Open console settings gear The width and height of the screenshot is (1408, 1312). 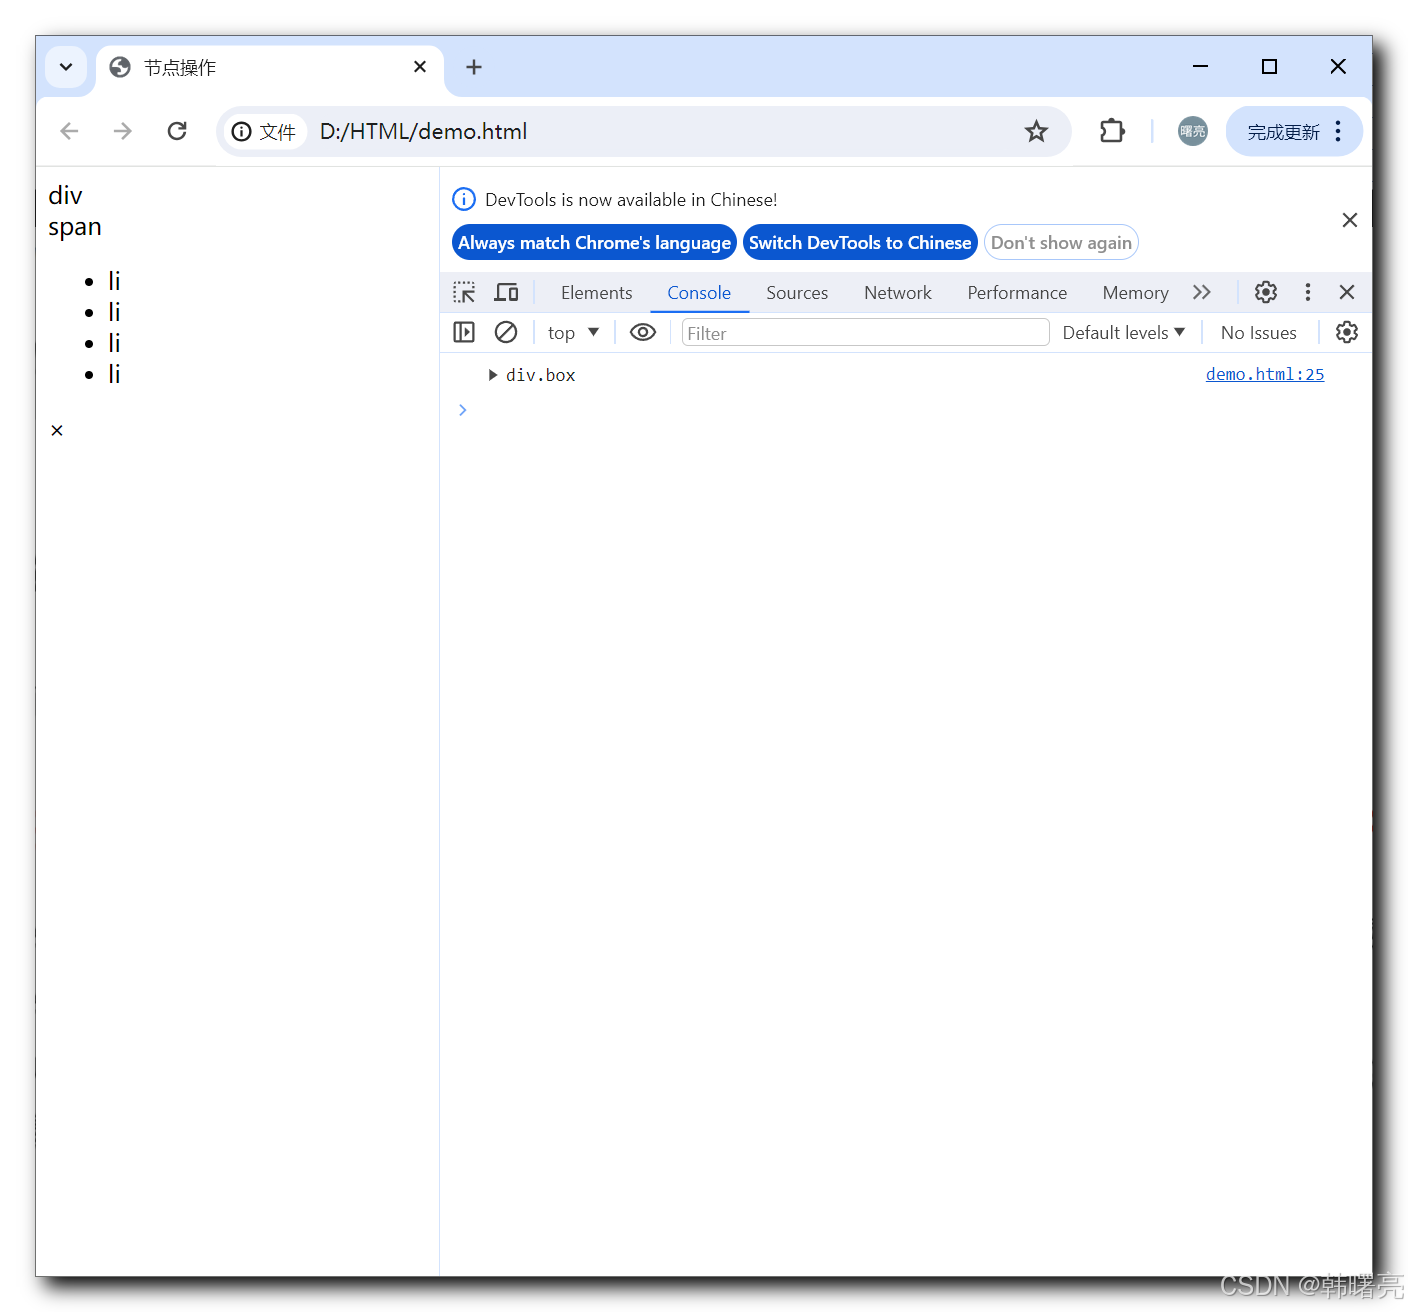point(1347,332)
